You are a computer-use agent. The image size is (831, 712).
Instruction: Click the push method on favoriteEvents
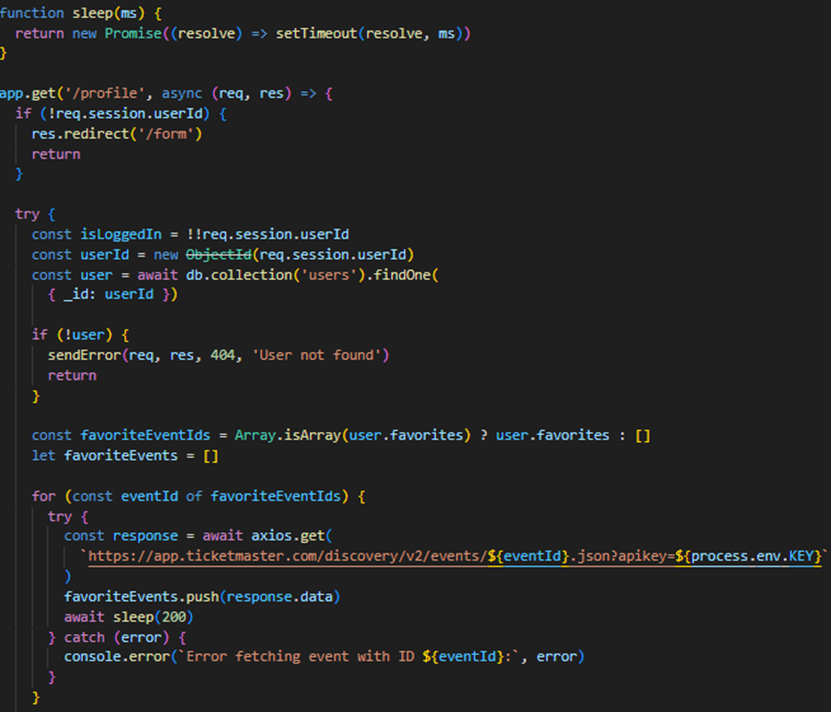[x=202, y=596]
